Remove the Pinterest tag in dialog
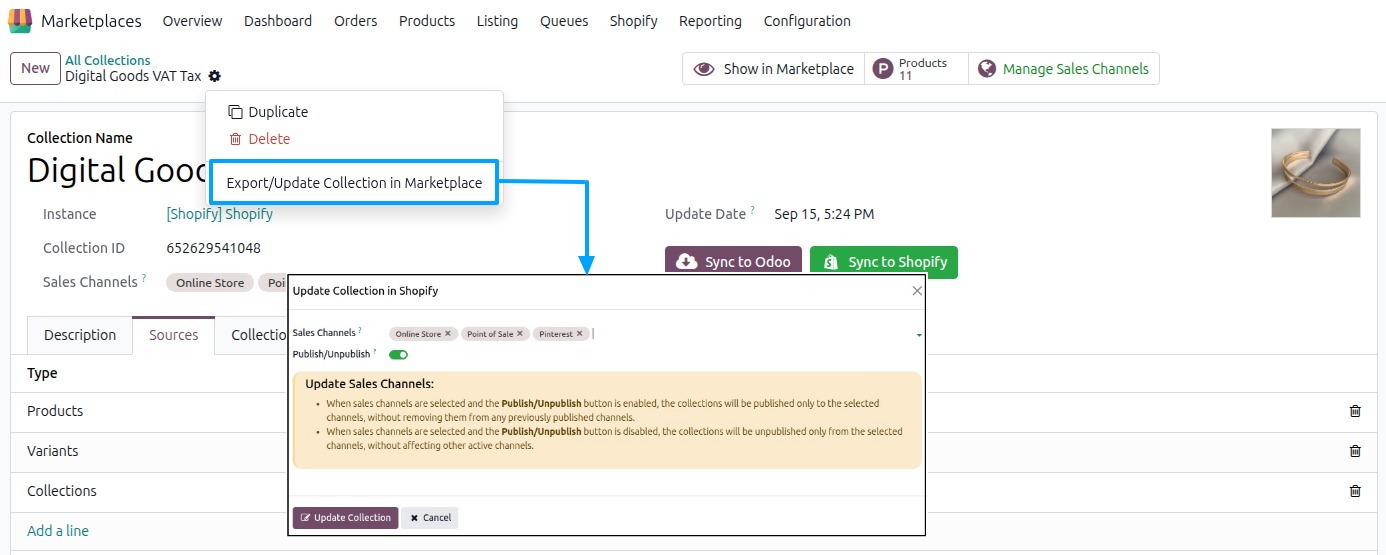The image size is (1386, 555). (579, 334)
